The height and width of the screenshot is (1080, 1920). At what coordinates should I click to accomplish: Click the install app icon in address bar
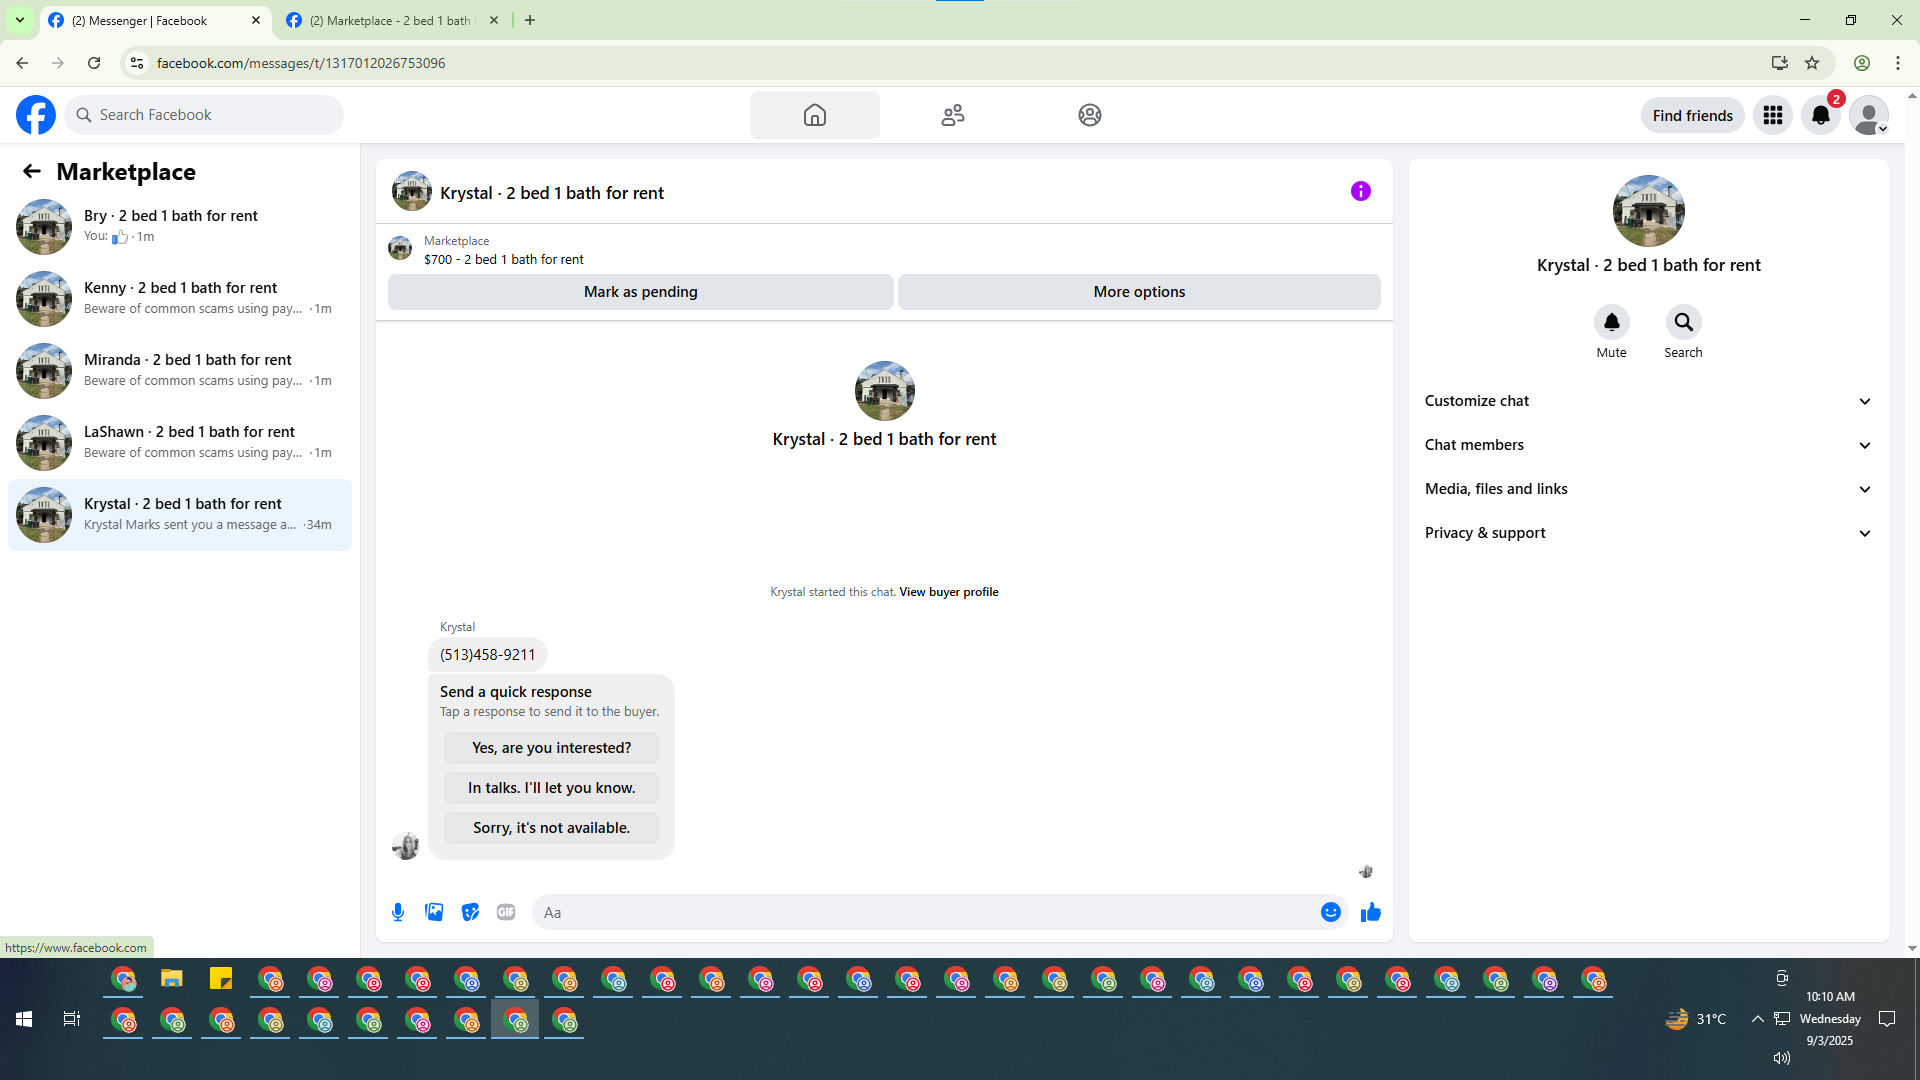pos(1780,63)
